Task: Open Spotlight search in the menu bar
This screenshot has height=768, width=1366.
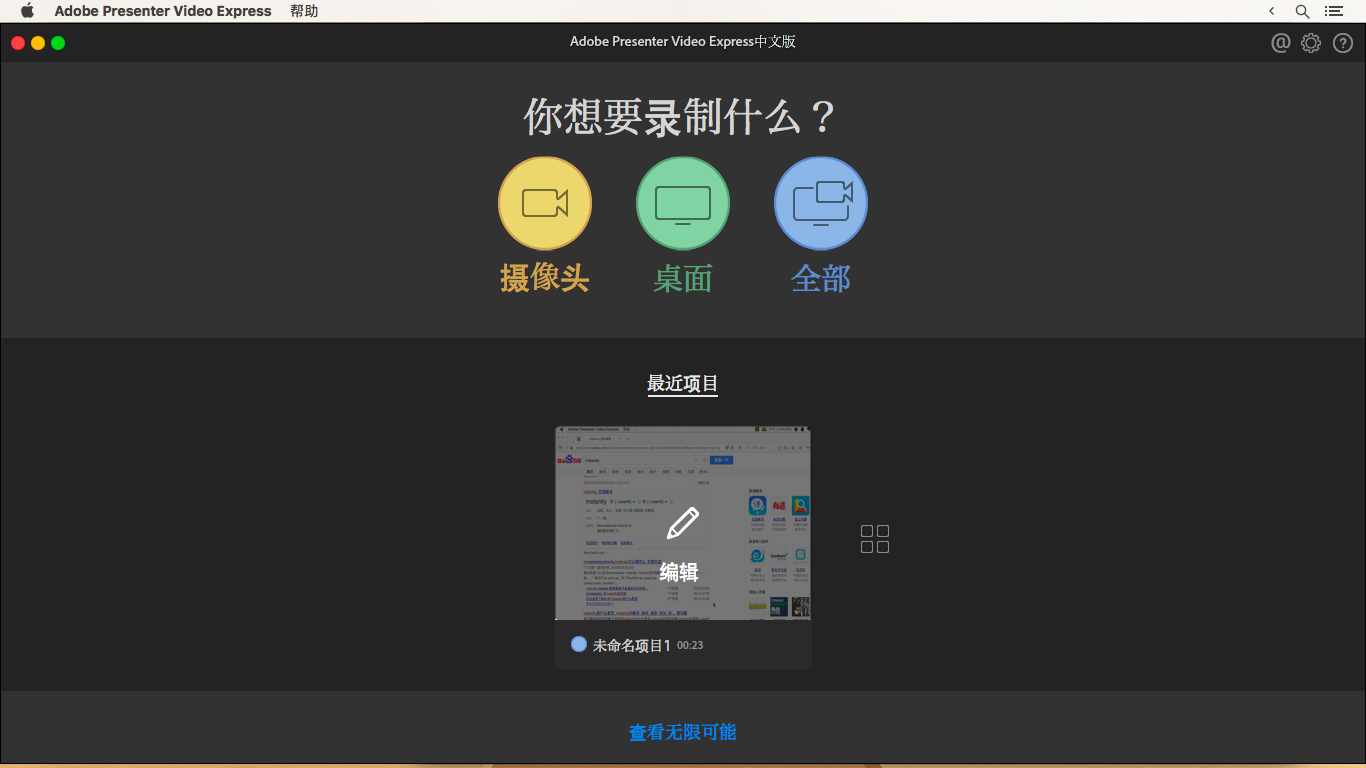Action: pos(1301,11)
